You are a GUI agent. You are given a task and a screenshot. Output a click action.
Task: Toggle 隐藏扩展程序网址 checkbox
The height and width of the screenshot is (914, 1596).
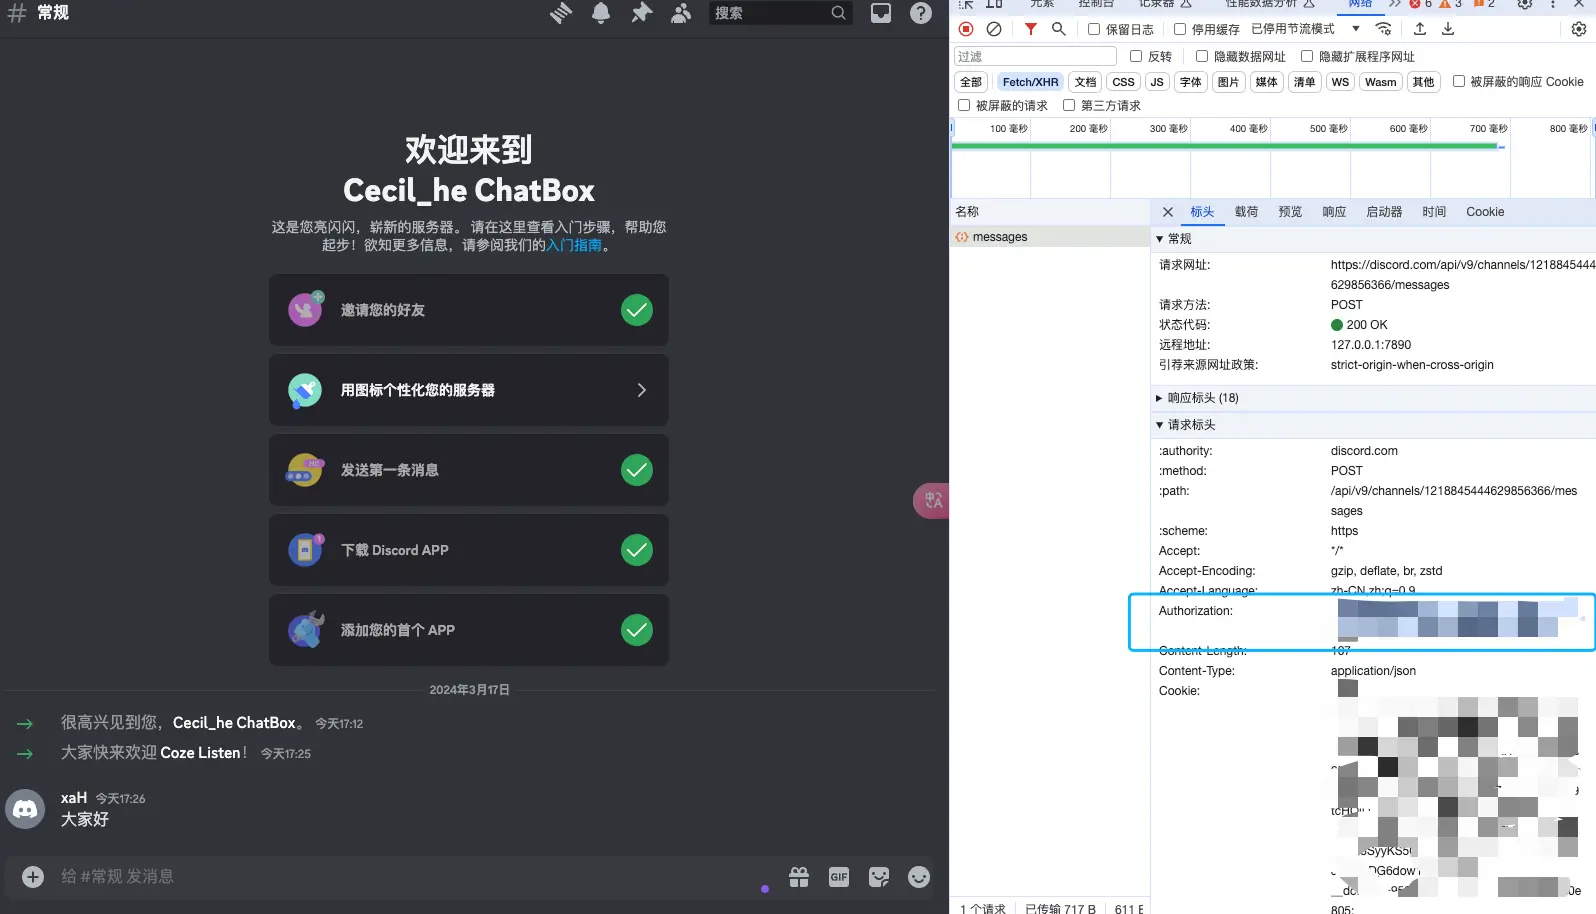1307,56
